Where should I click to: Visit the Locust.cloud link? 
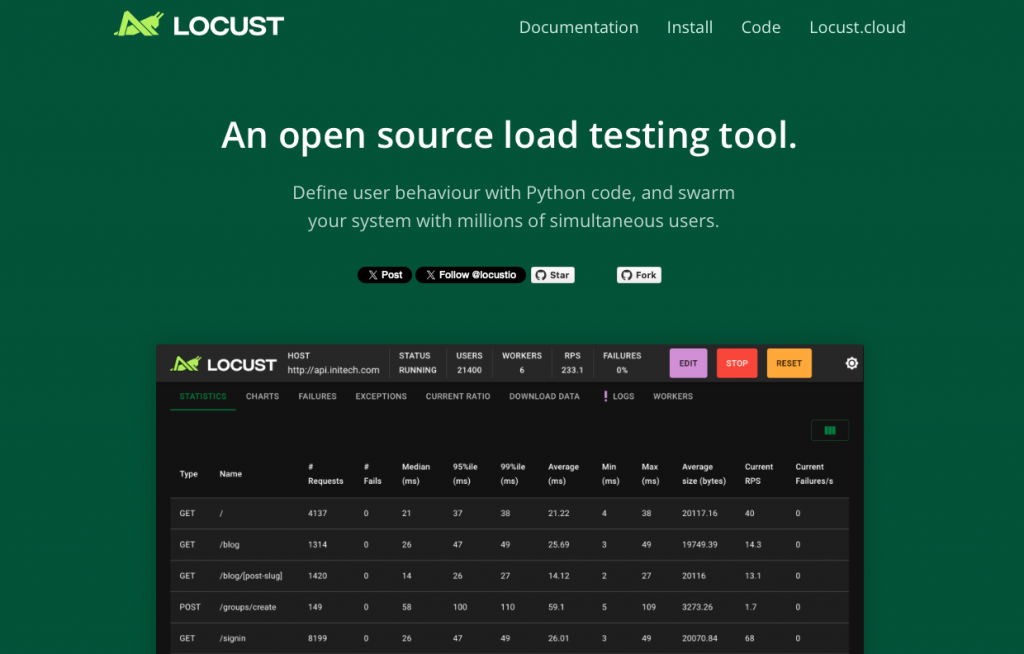point(857,27)
